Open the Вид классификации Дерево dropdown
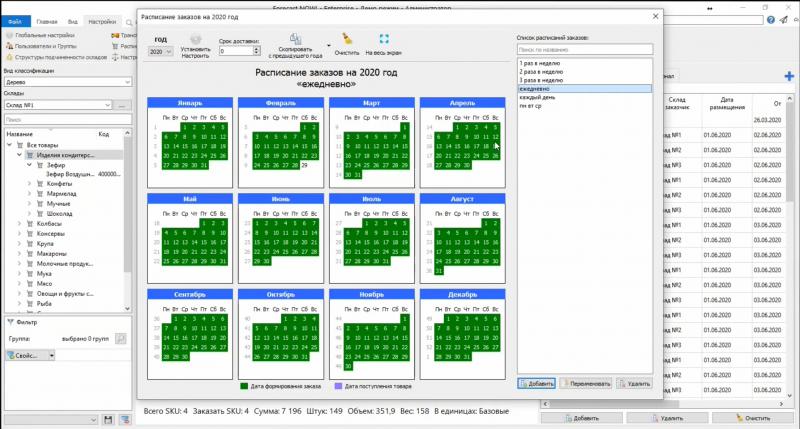The width and height of the screenshot is (800, 429). tap(62, 84)
